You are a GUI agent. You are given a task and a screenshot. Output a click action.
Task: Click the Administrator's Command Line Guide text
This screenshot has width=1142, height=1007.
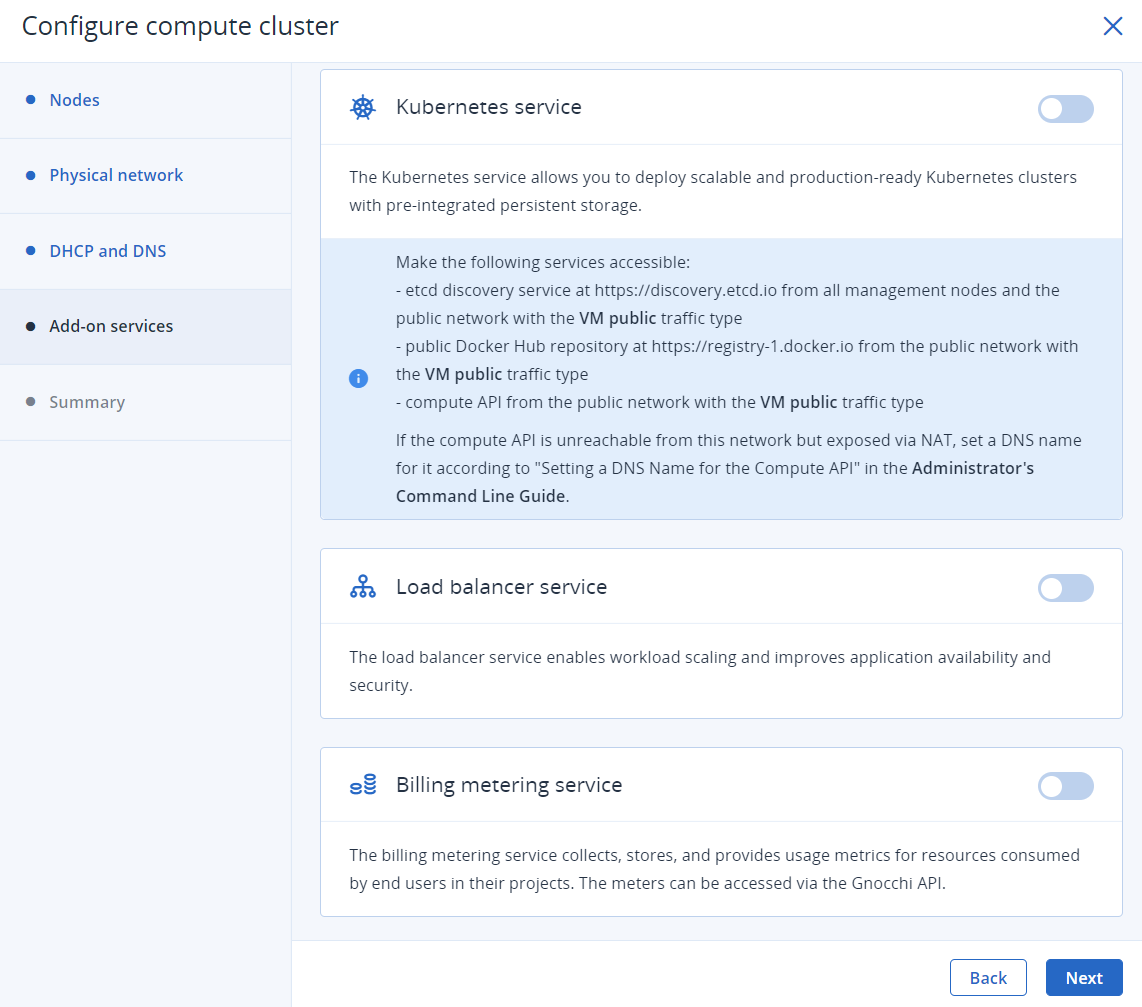714,482
